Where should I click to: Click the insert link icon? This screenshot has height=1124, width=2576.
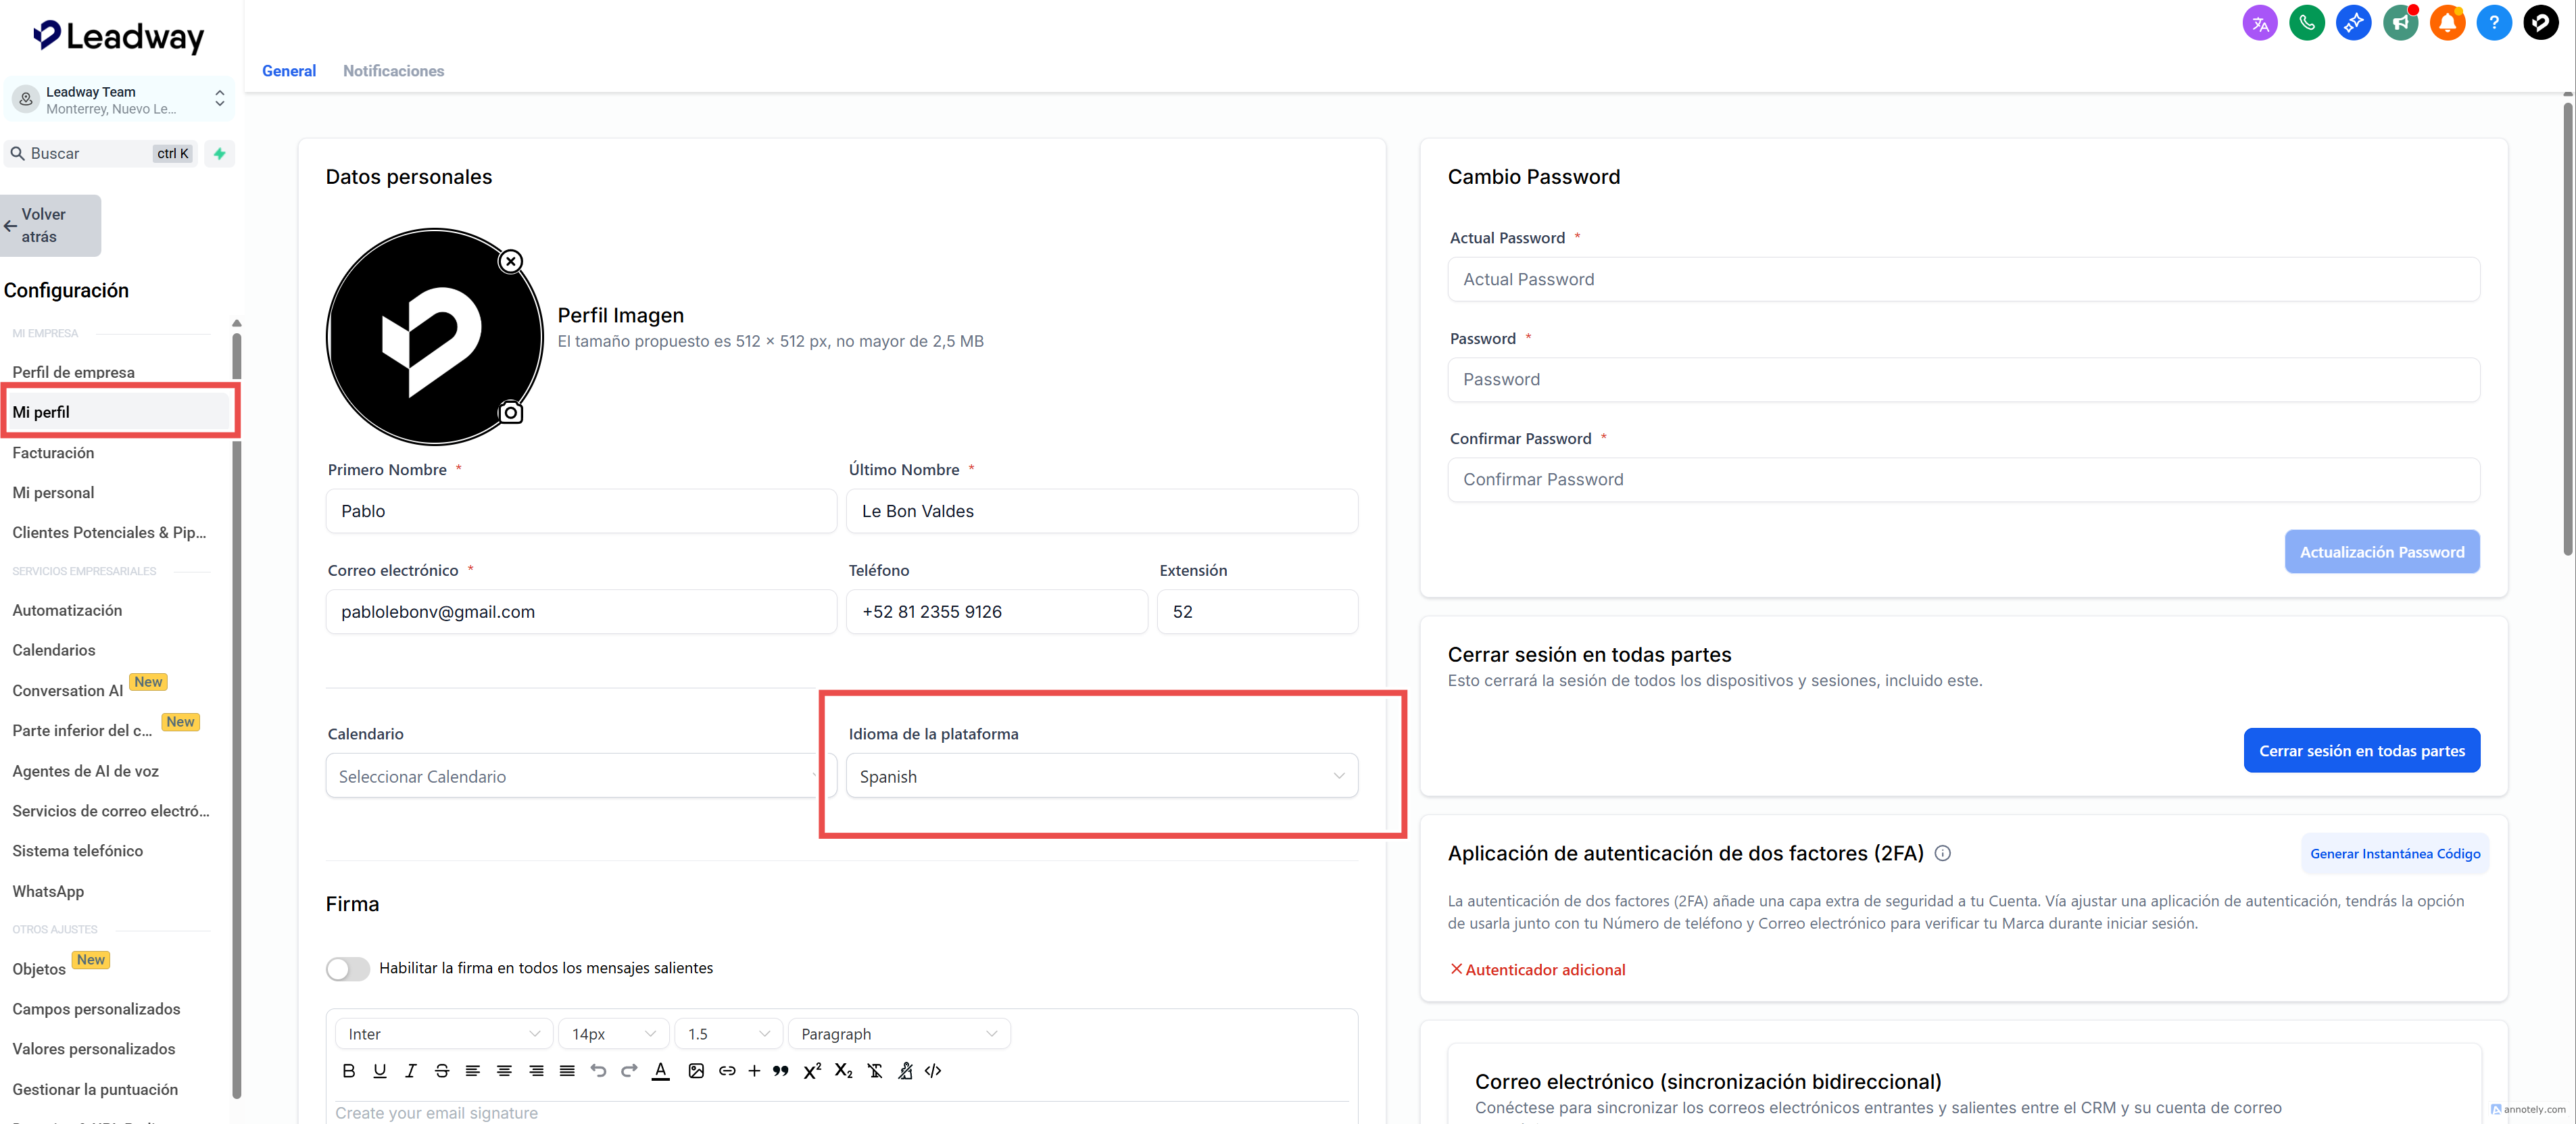point(727,1071)
